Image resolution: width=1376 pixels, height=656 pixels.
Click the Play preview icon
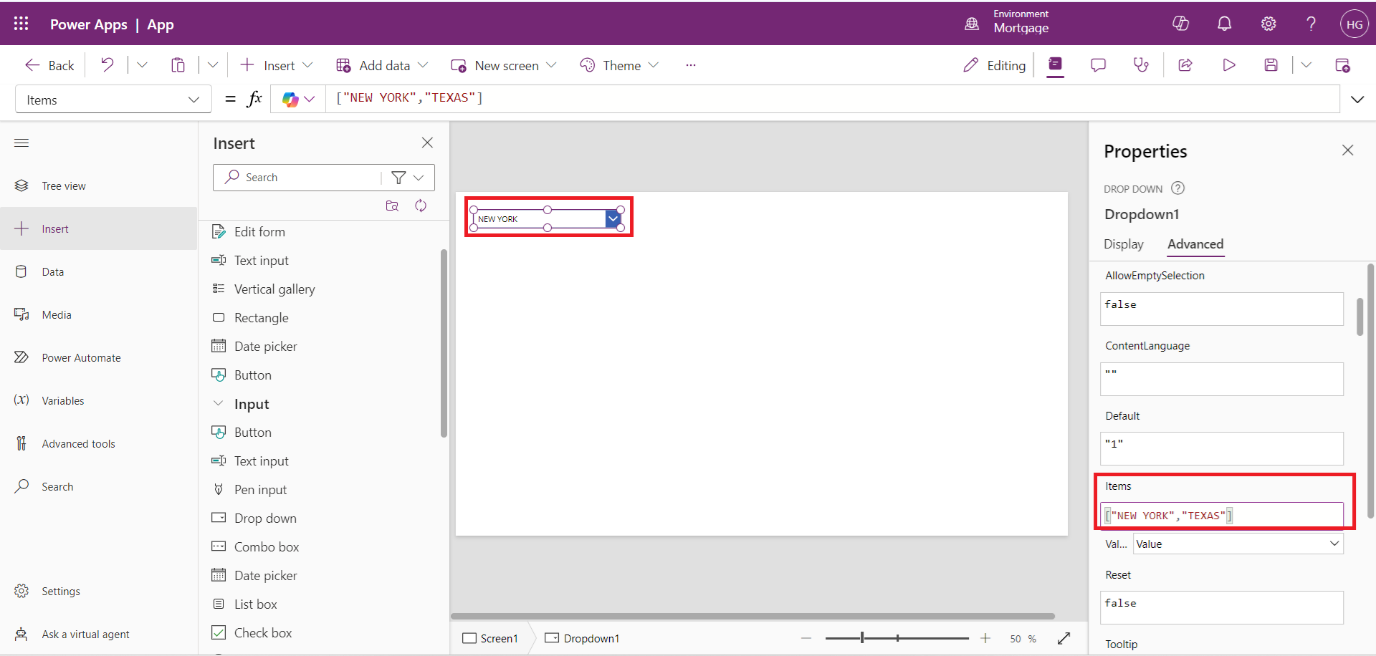(x=1229, y=65)
